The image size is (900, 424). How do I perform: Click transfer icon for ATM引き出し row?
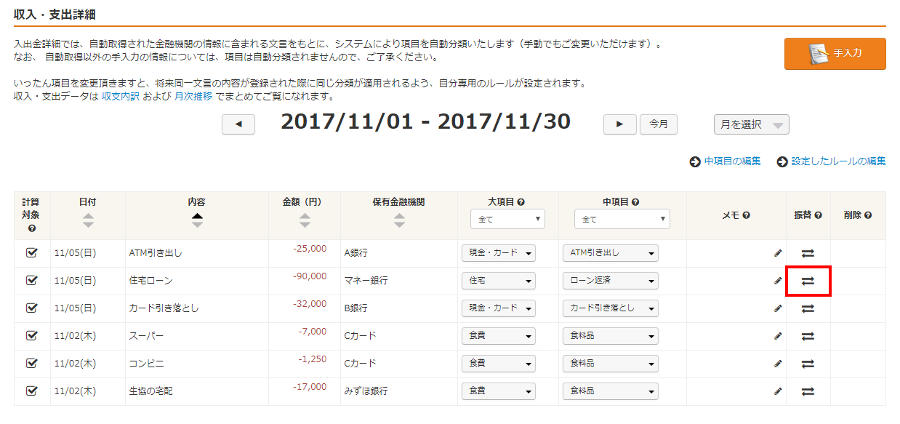(808, 254)
